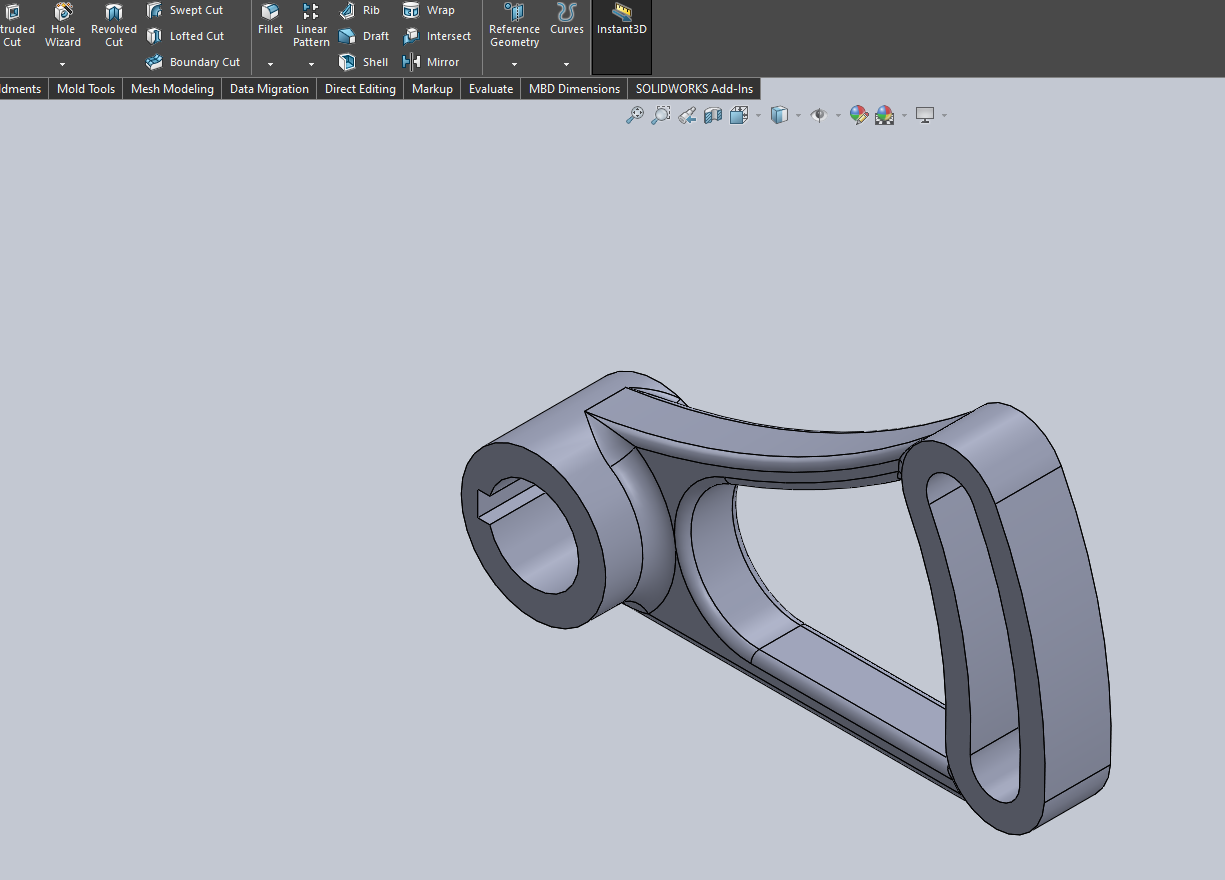
Task: Toggle Instant3D on or off
Action: click(621, 25)
